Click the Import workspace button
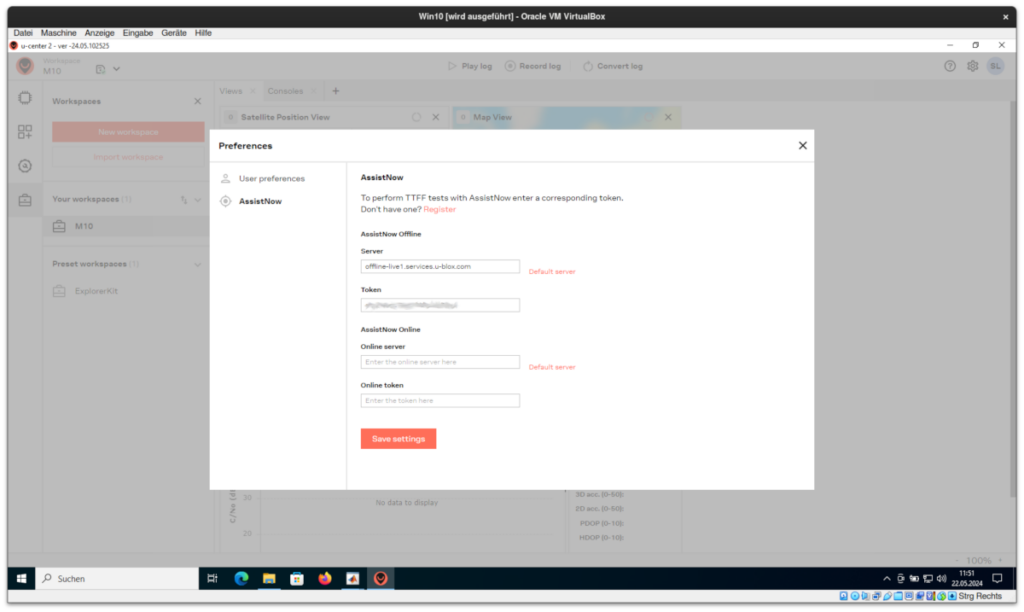The height and width of the screenshot is (612, 1024). 128,157
